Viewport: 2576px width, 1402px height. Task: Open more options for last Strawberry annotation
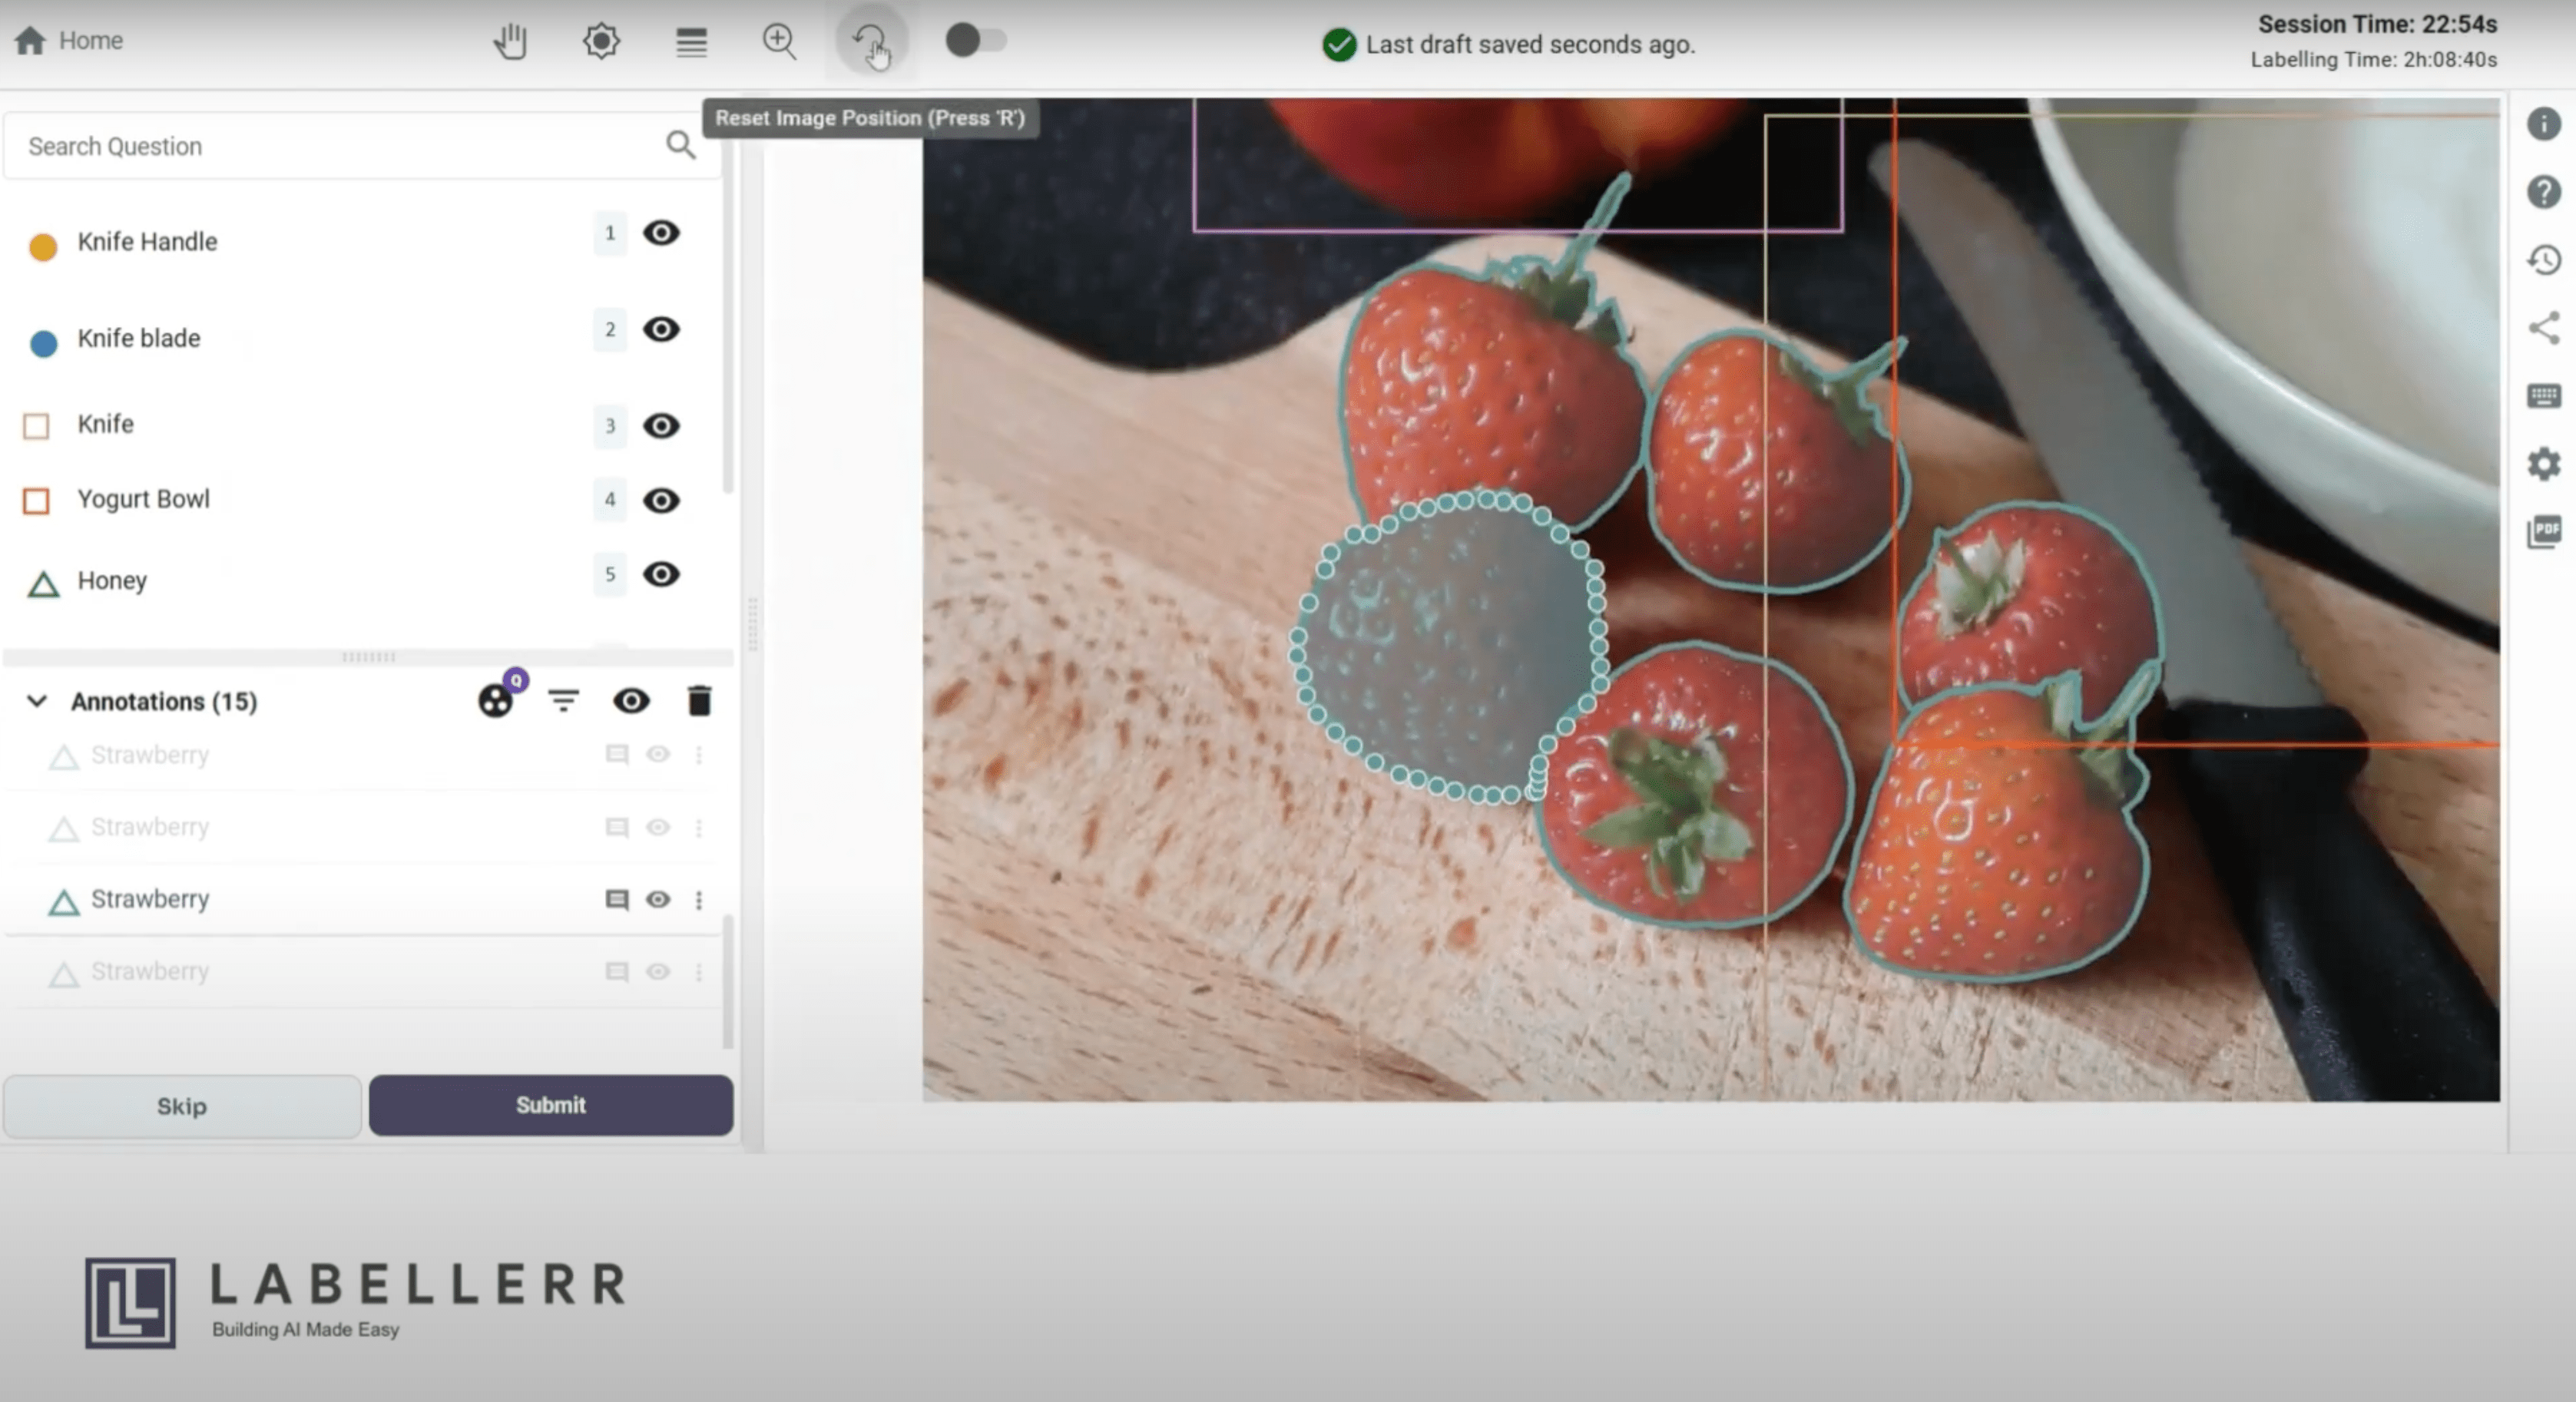[699, 972]
